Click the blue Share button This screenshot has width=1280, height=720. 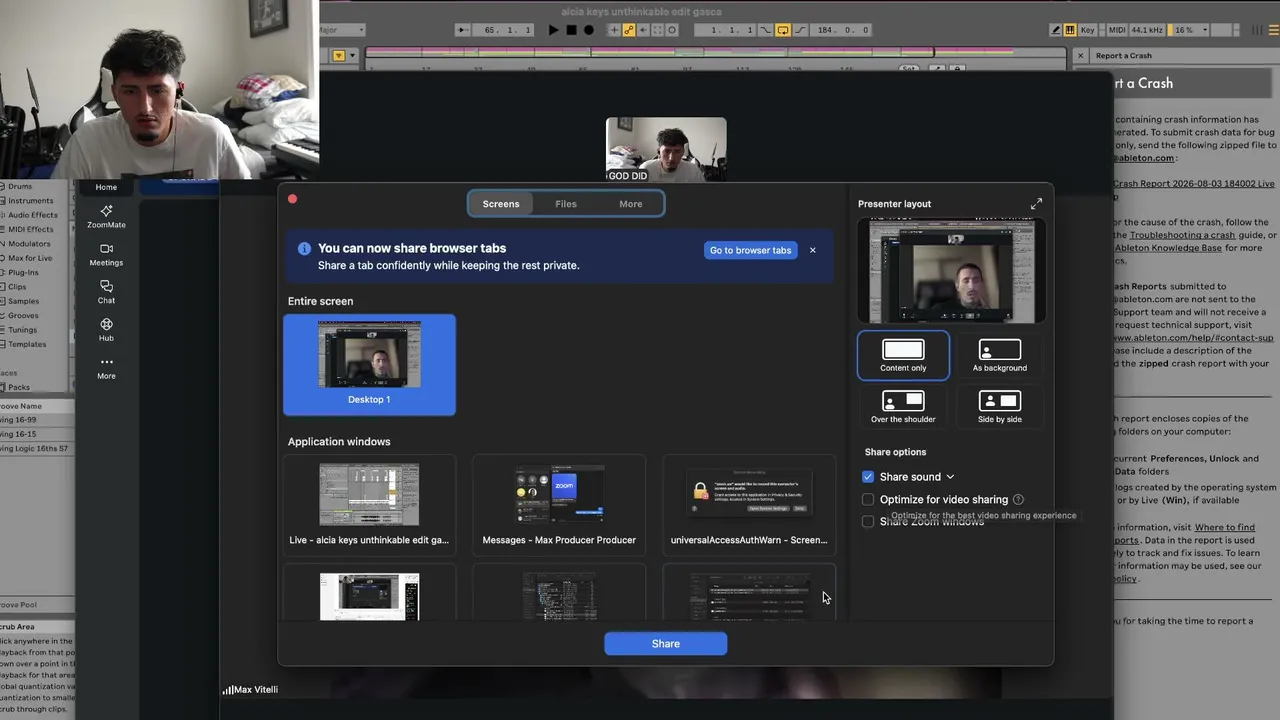[x=666, y=644]
